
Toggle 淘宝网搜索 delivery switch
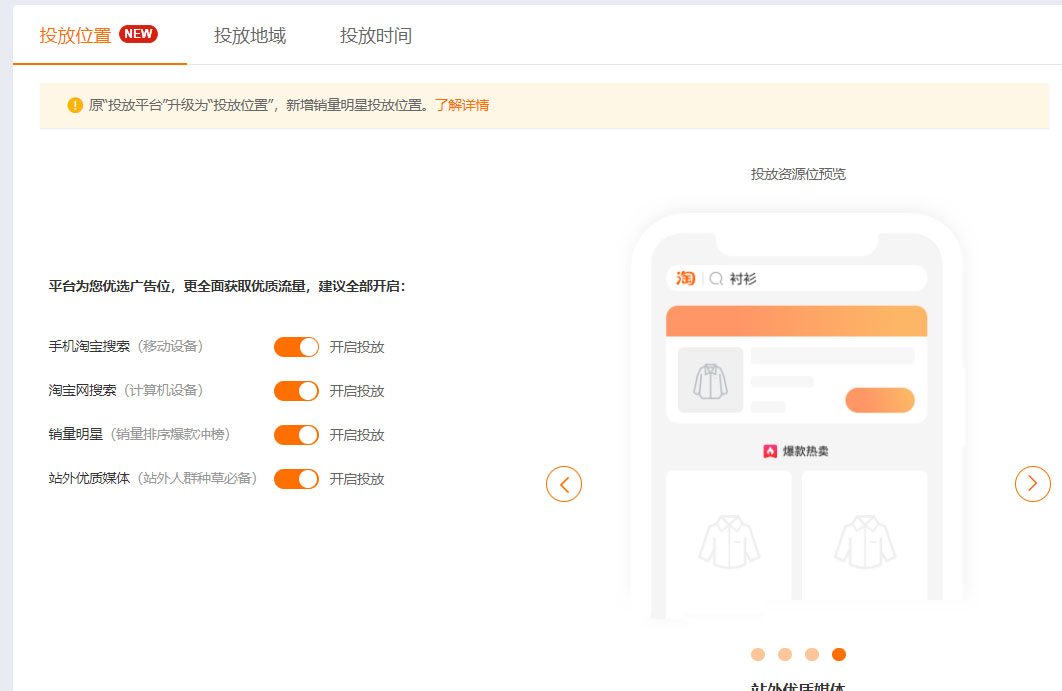click(296, 391)
